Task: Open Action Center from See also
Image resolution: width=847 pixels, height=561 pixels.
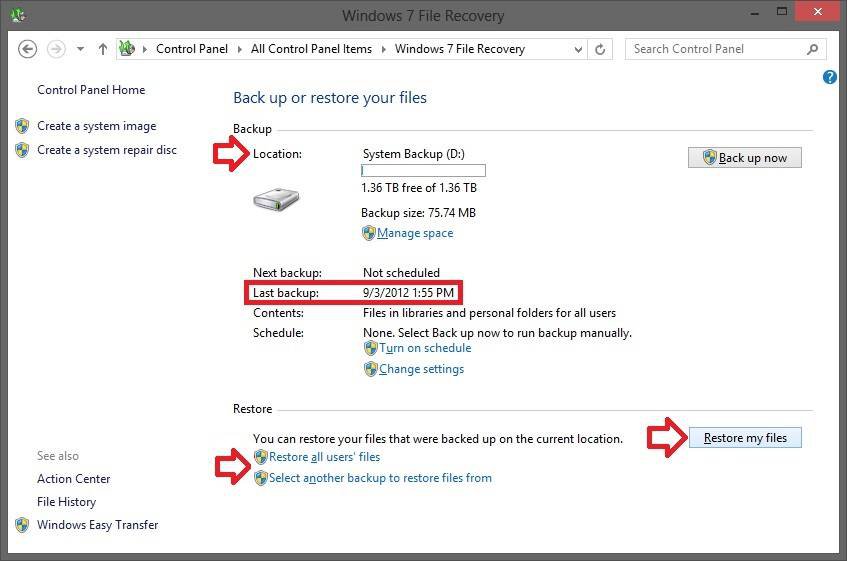Action: (73, 478)
